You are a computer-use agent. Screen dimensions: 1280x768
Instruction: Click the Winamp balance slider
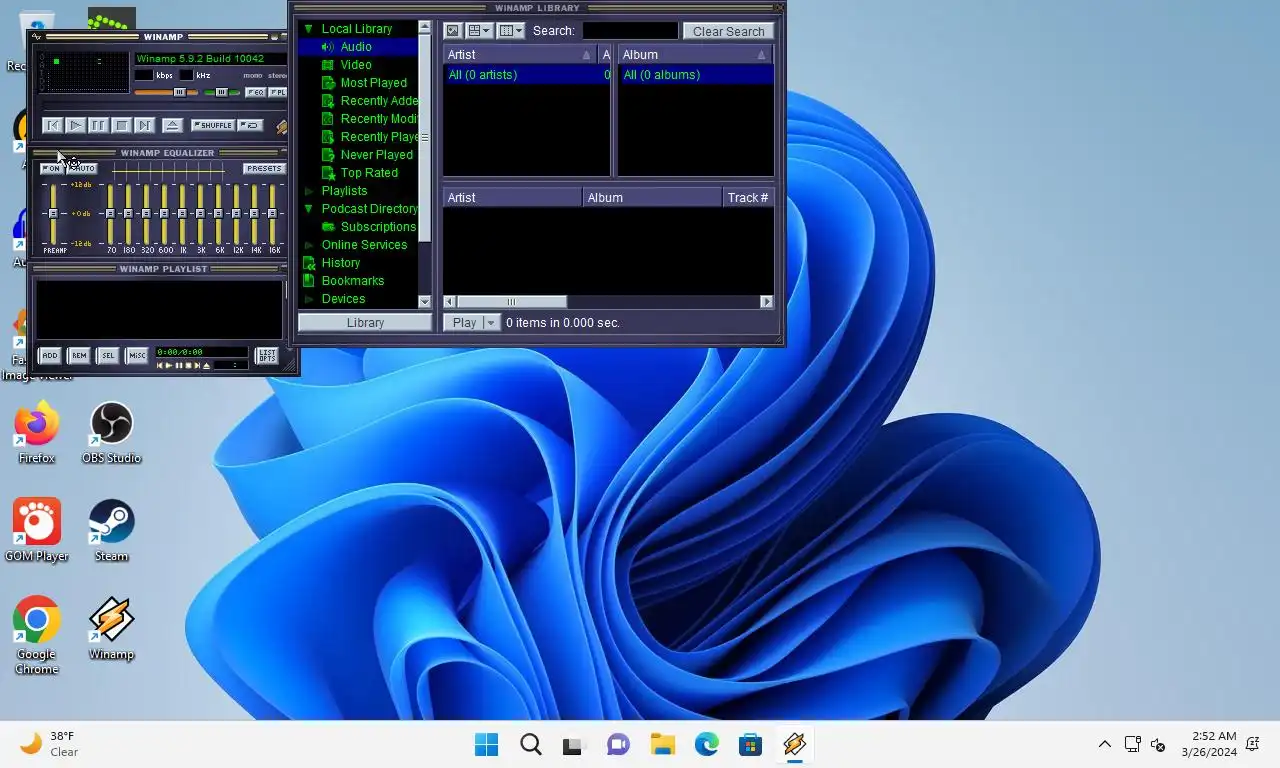pos(222,92)
